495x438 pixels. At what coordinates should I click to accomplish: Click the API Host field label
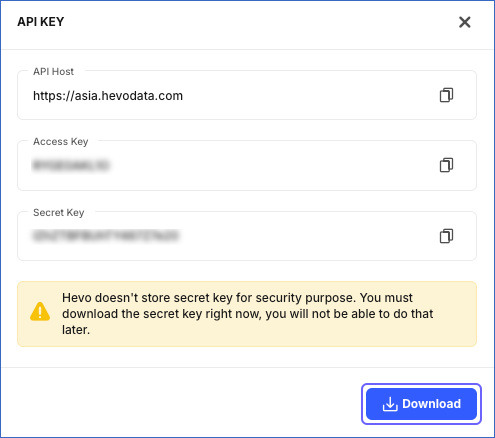click(53, 71)
